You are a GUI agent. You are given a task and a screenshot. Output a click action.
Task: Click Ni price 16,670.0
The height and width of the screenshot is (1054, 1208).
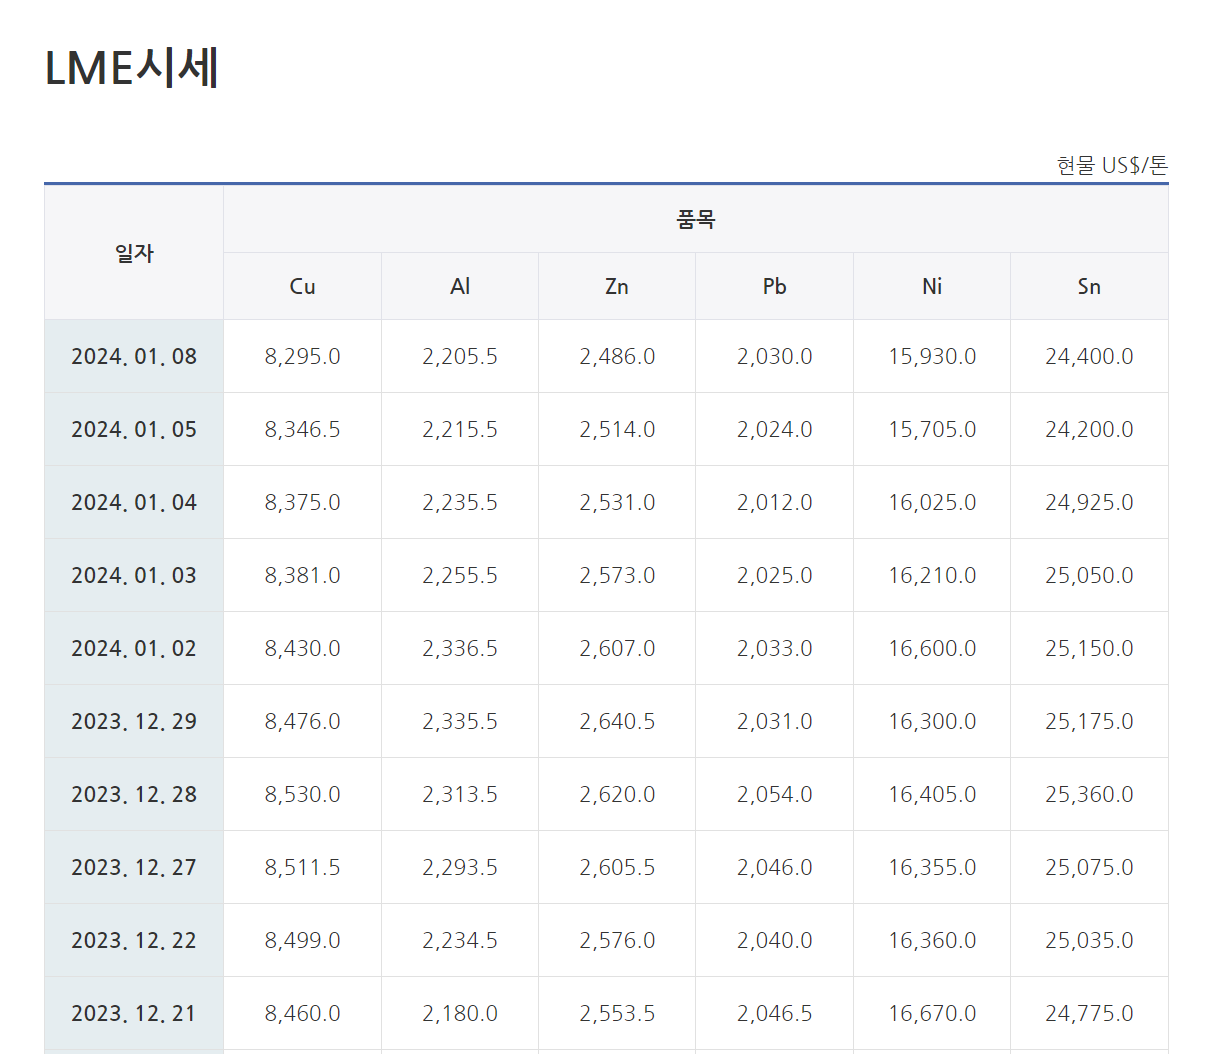[x=932, y=1013]
